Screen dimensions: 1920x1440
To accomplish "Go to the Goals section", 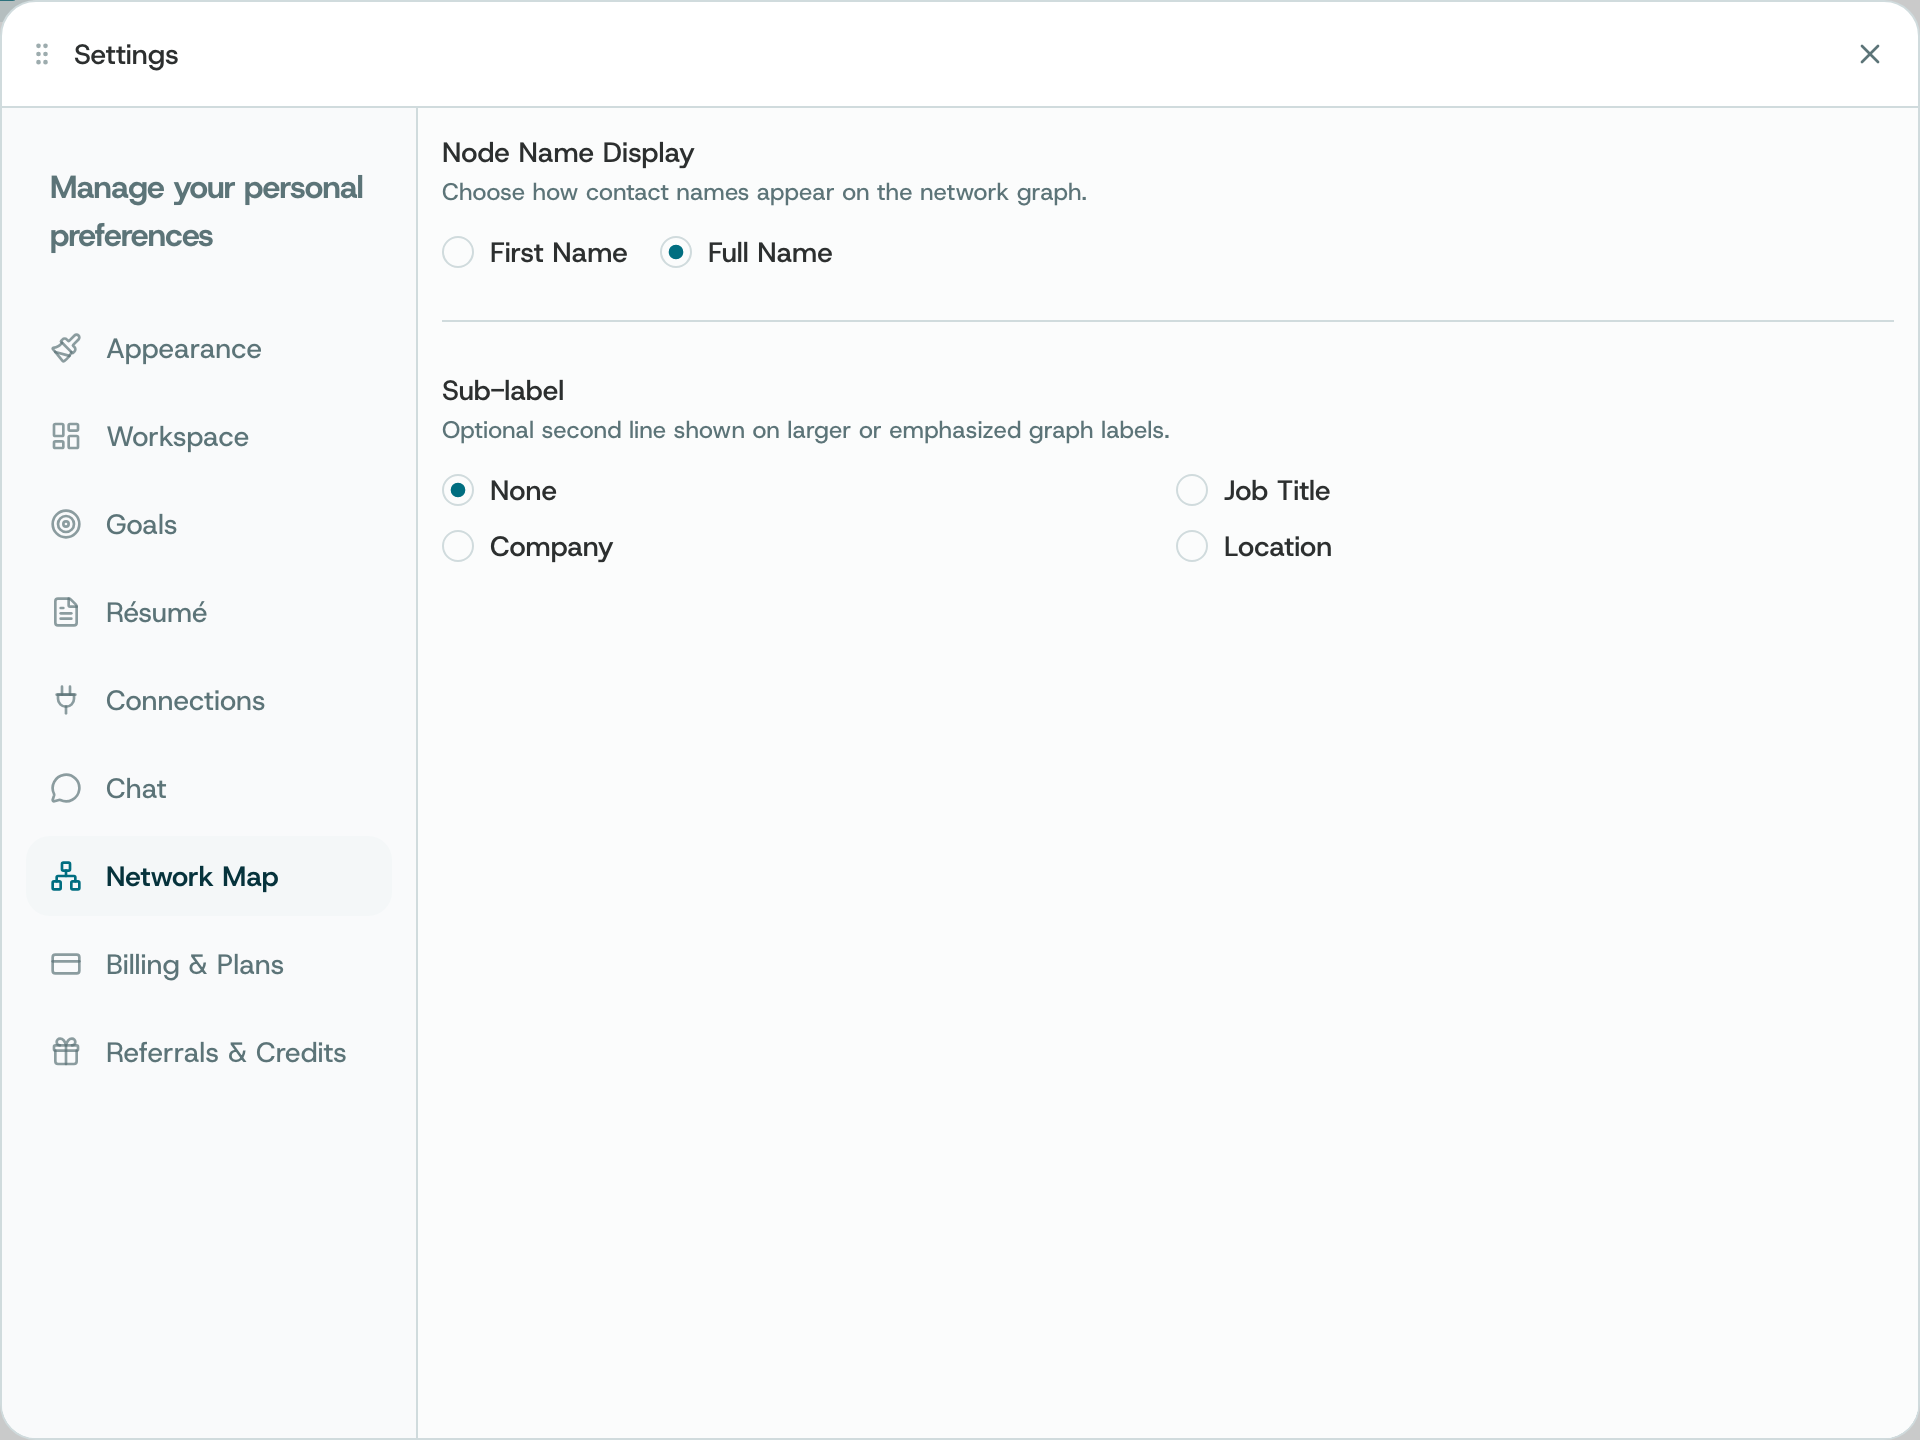I will point(209,525).
